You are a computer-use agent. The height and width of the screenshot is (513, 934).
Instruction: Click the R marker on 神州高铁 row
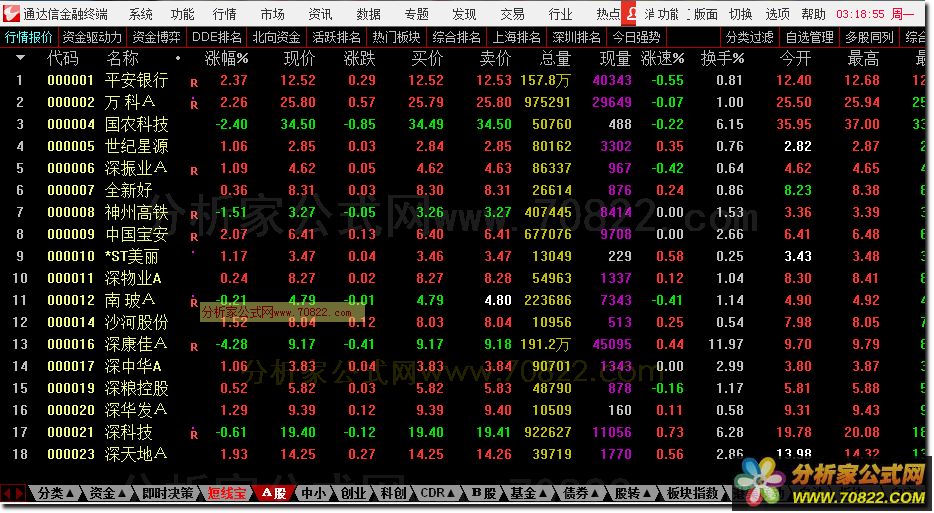click(194, 215)
